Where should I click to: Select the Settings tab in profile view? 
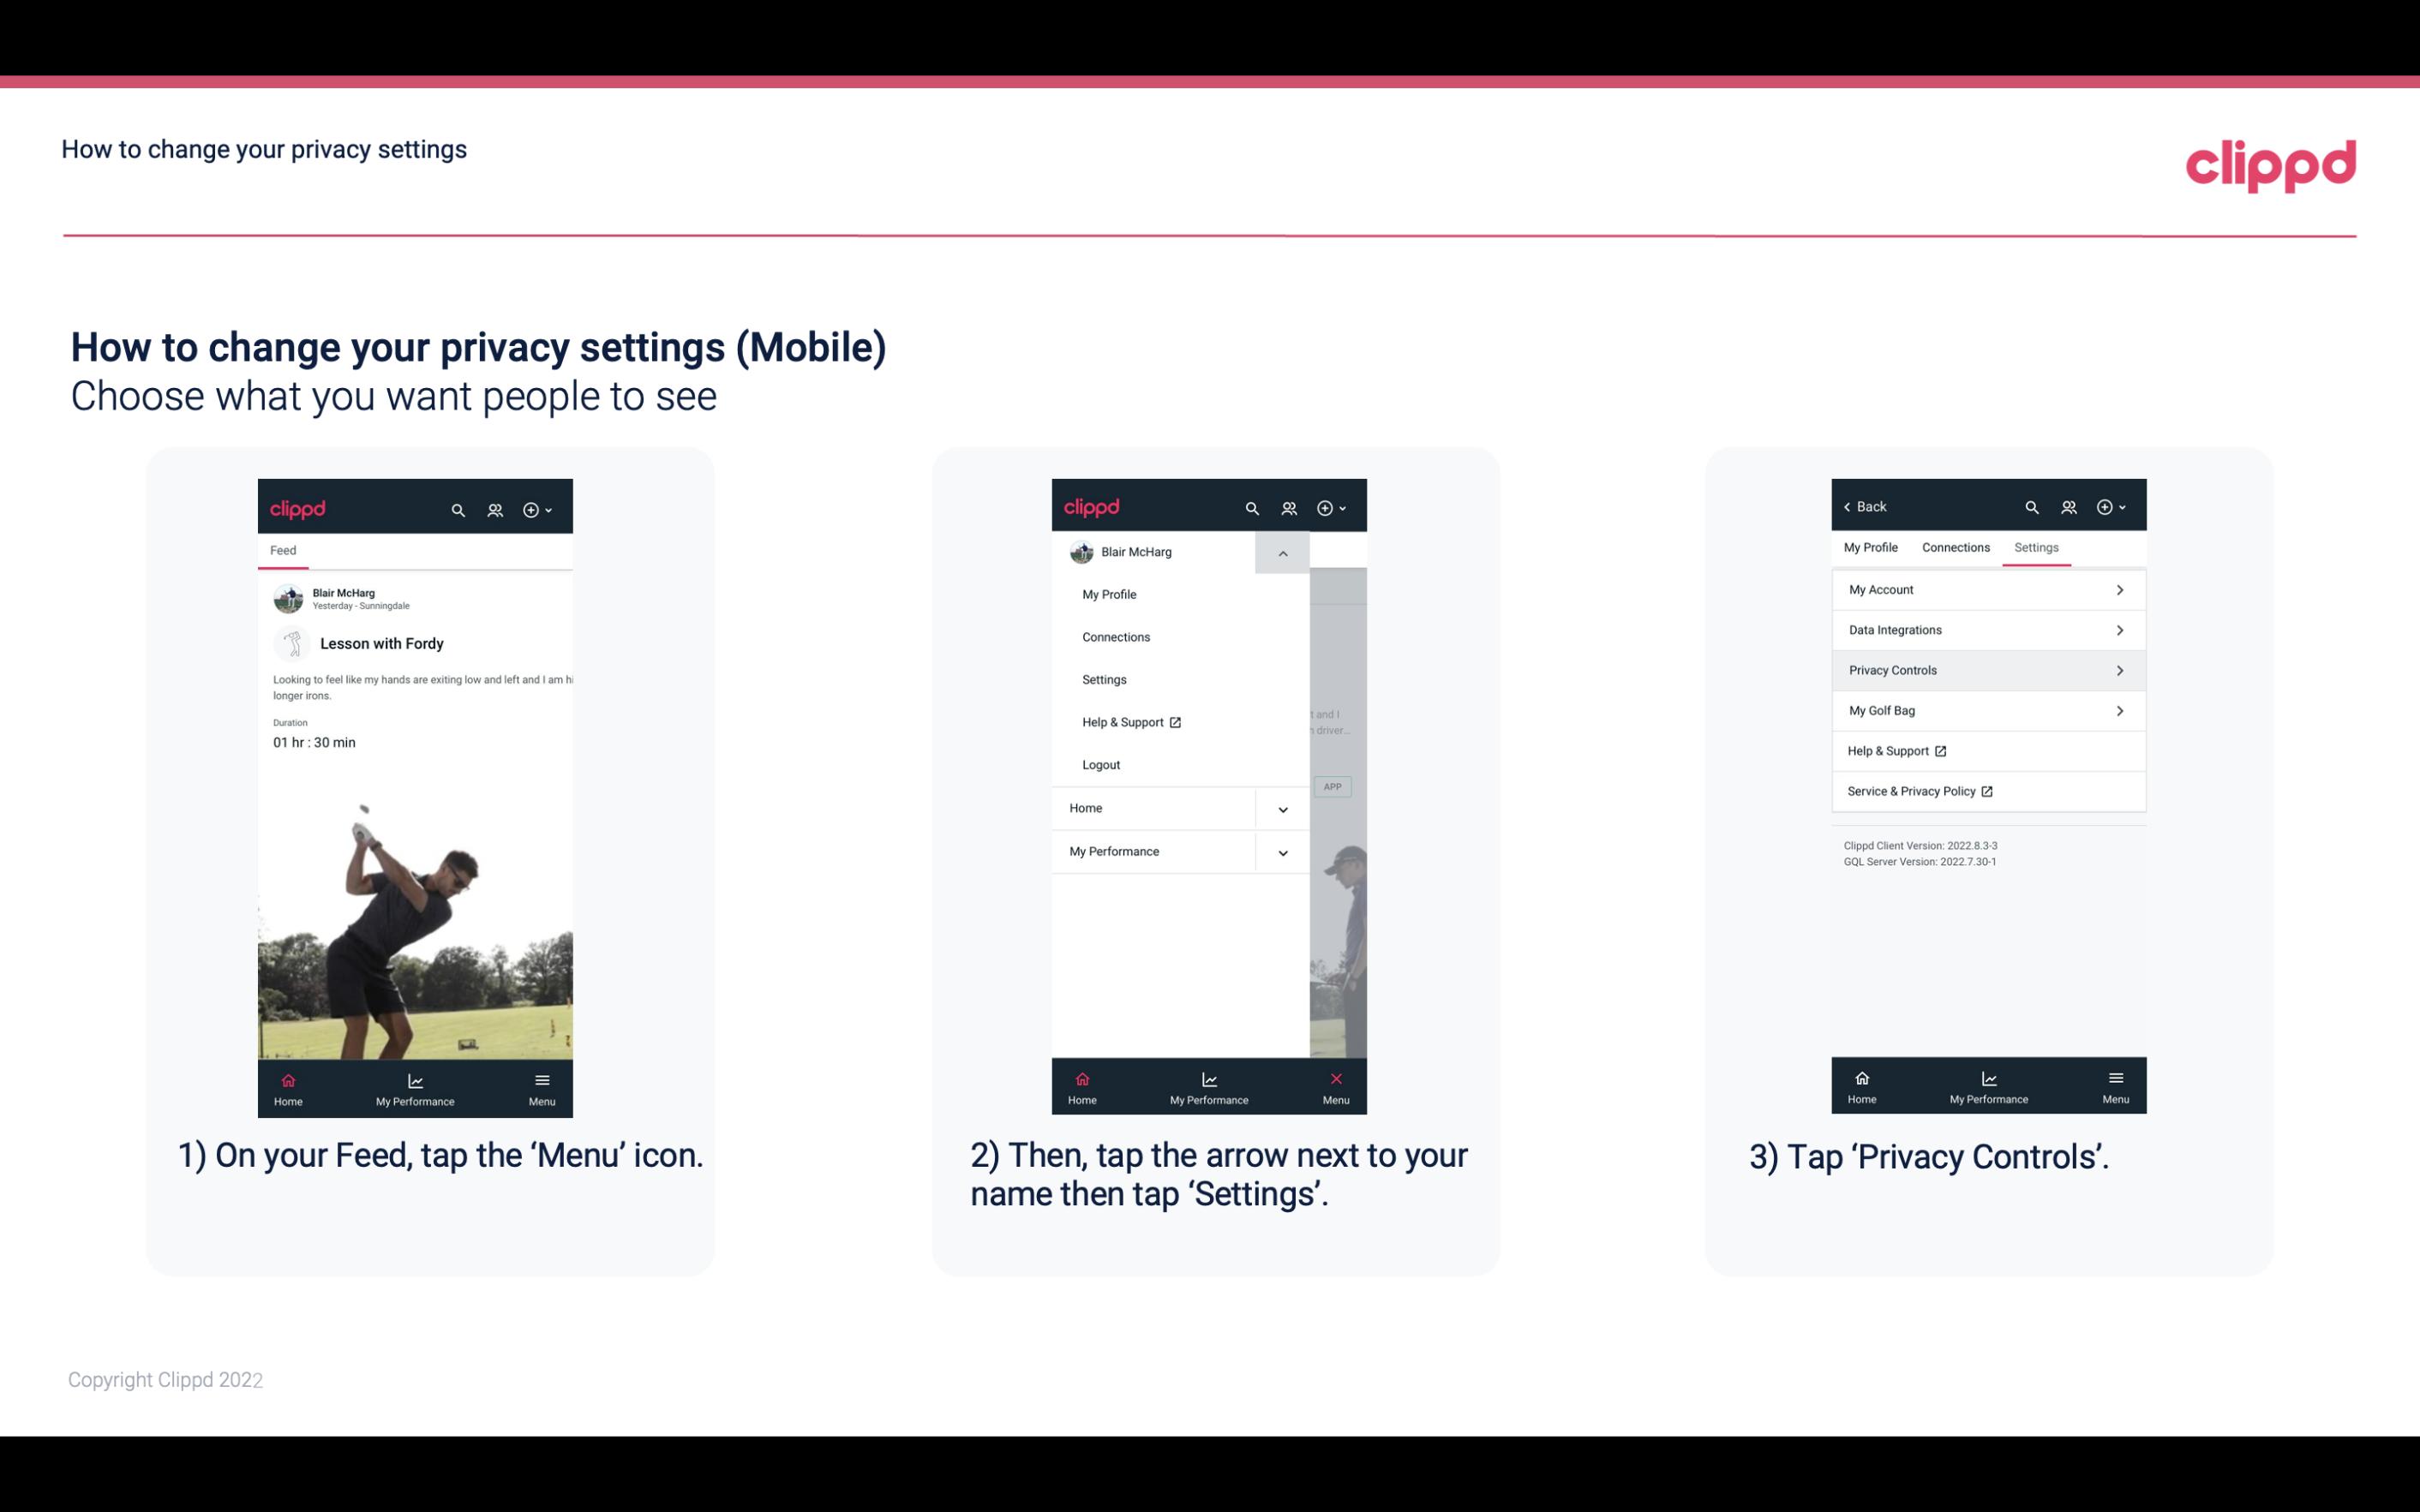2035,547
